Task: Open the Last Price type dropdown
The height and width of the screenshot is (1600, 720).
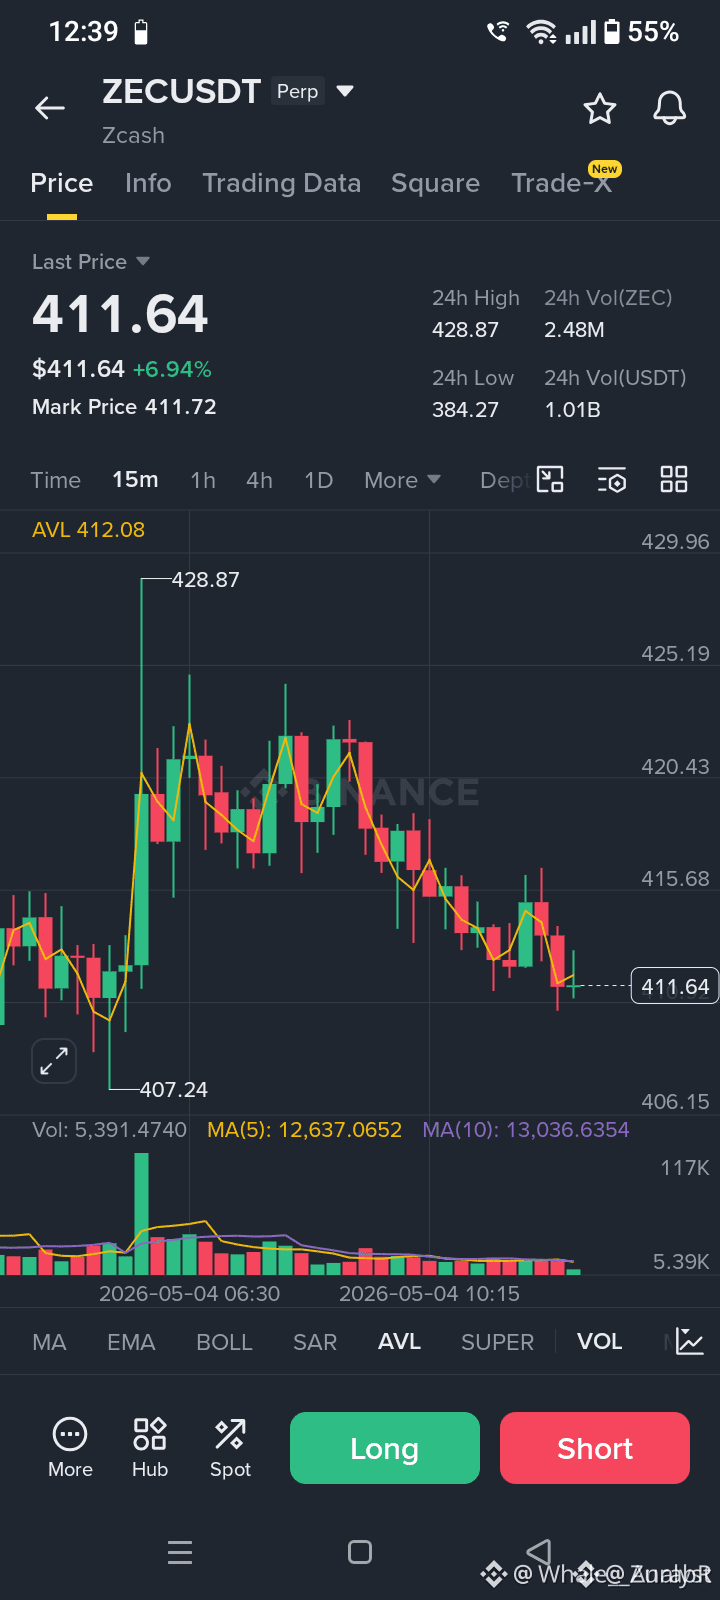Action: click(91, 262)
